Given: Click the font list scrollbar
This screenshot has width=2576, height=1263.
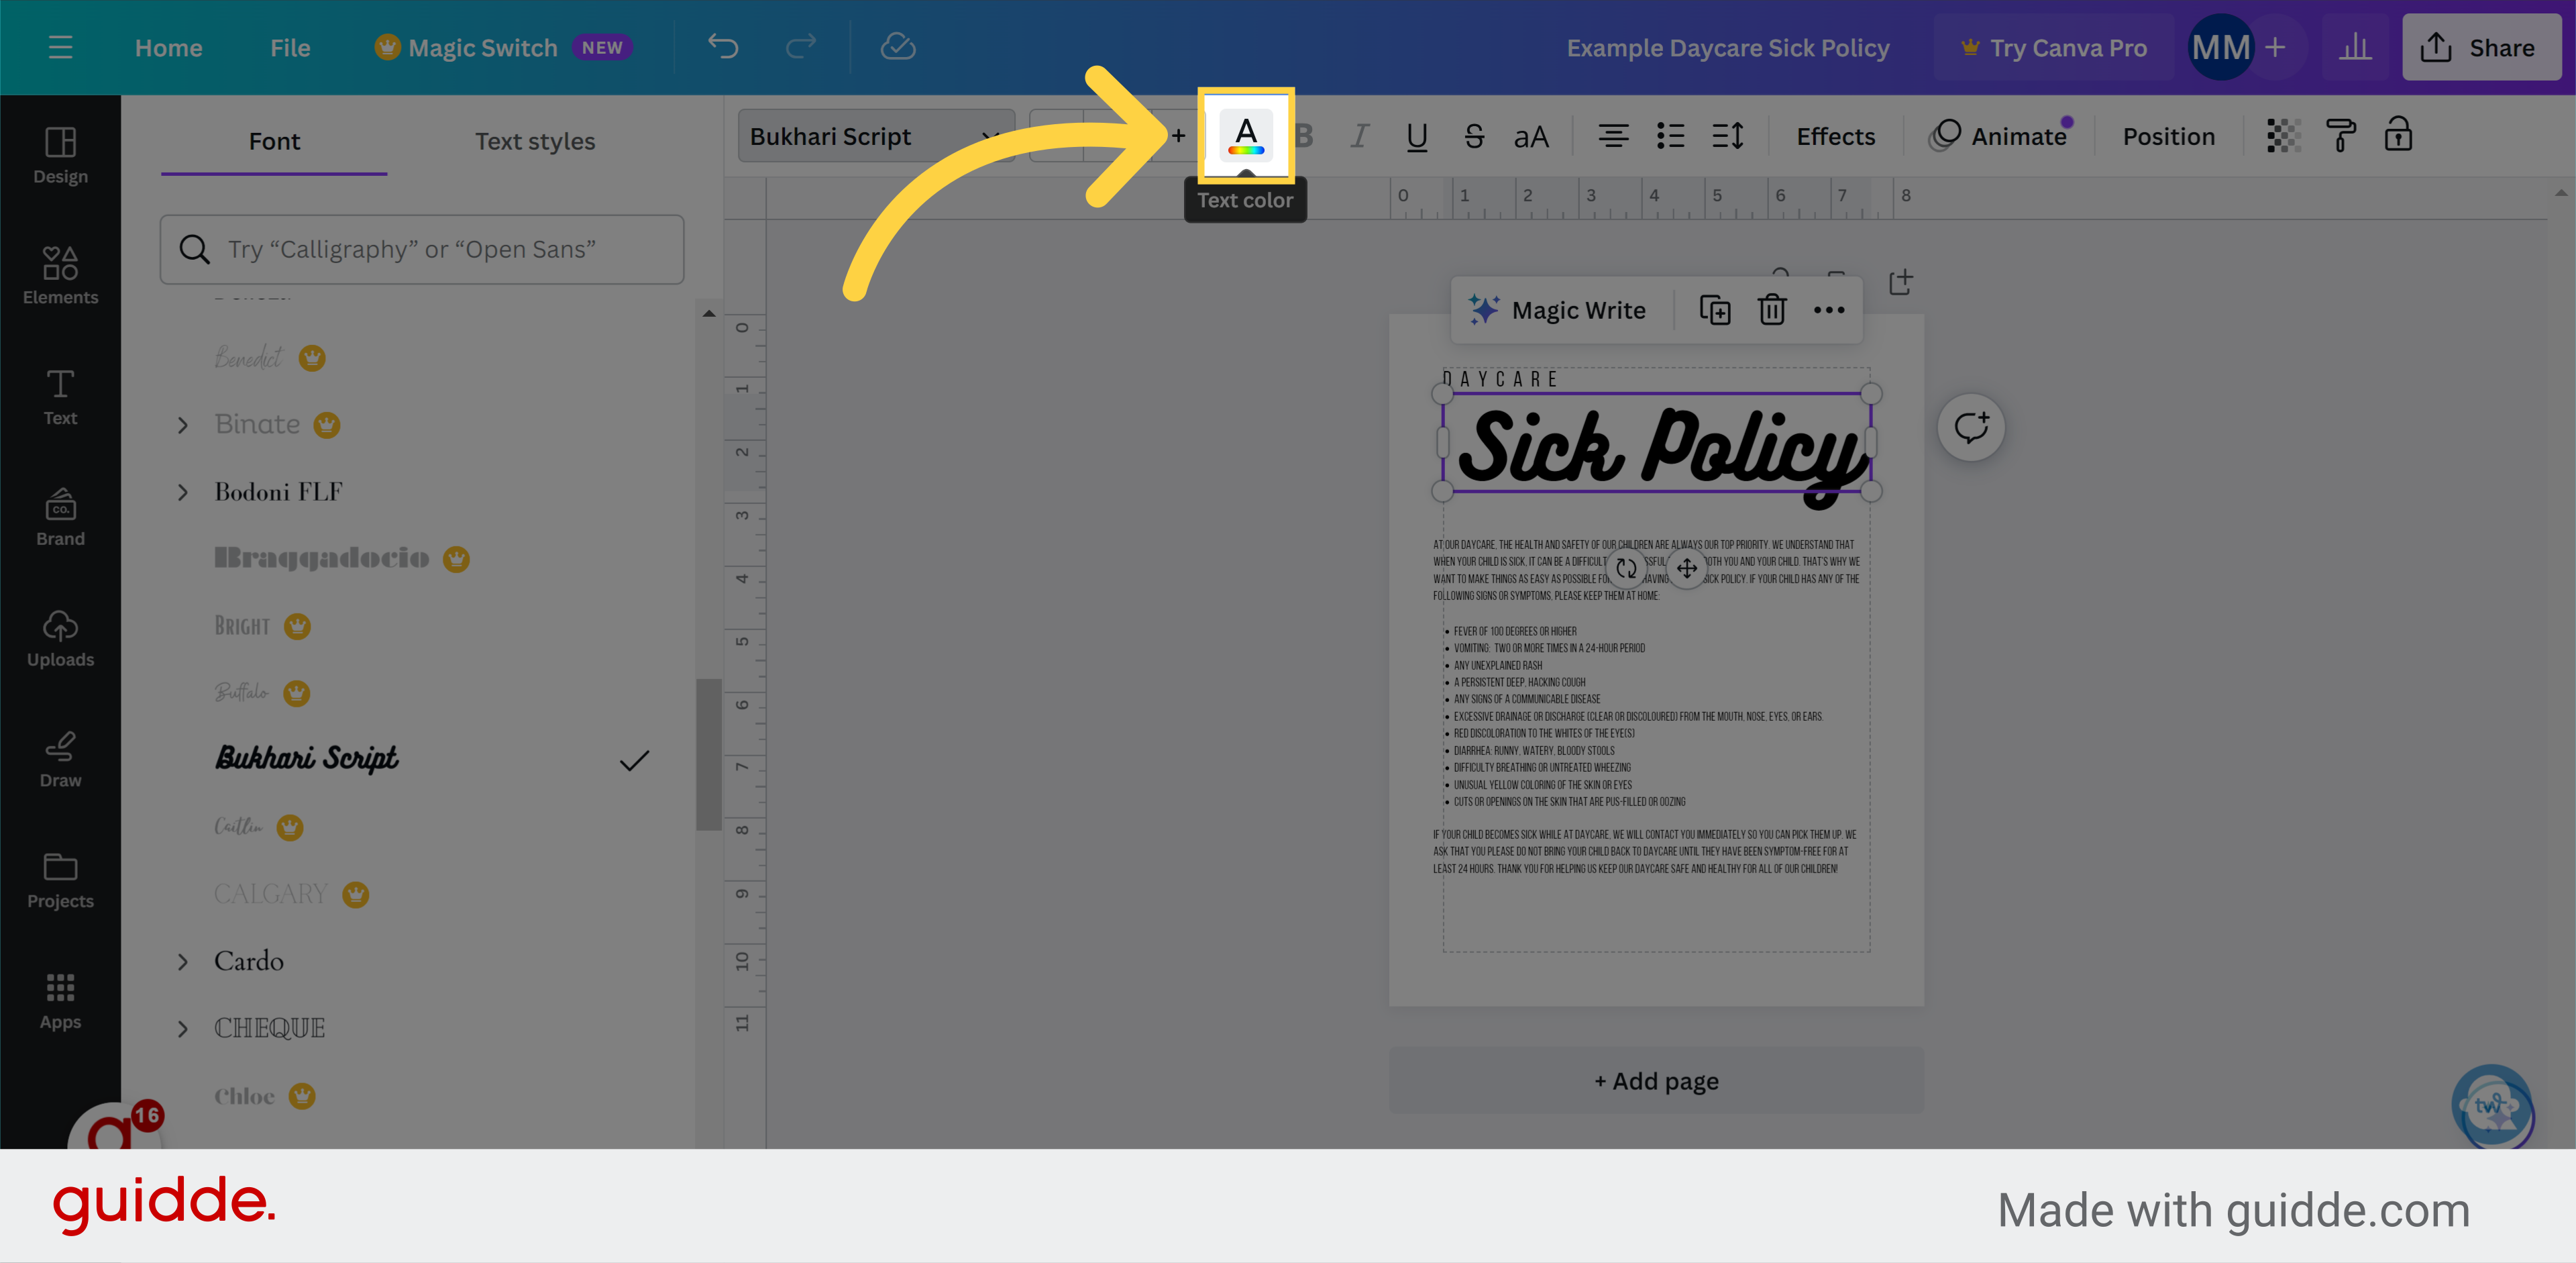Looking at the screenshot, I should click(x=708, y=755).
